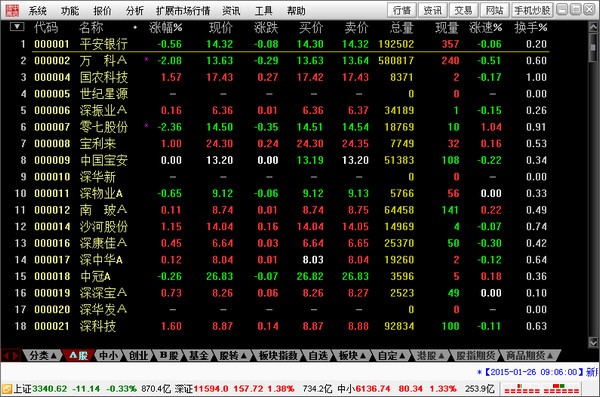This screenshot has height=397, width=600.
Task: Toggle the 行情 view button
Action: (402, 10)
